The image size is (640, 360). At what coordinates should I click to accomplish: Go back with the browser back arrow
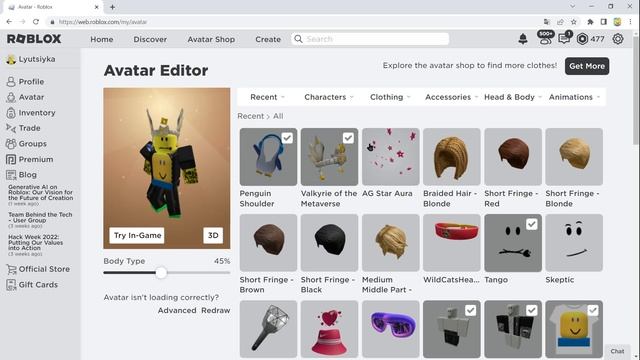[x=9, y=22]
